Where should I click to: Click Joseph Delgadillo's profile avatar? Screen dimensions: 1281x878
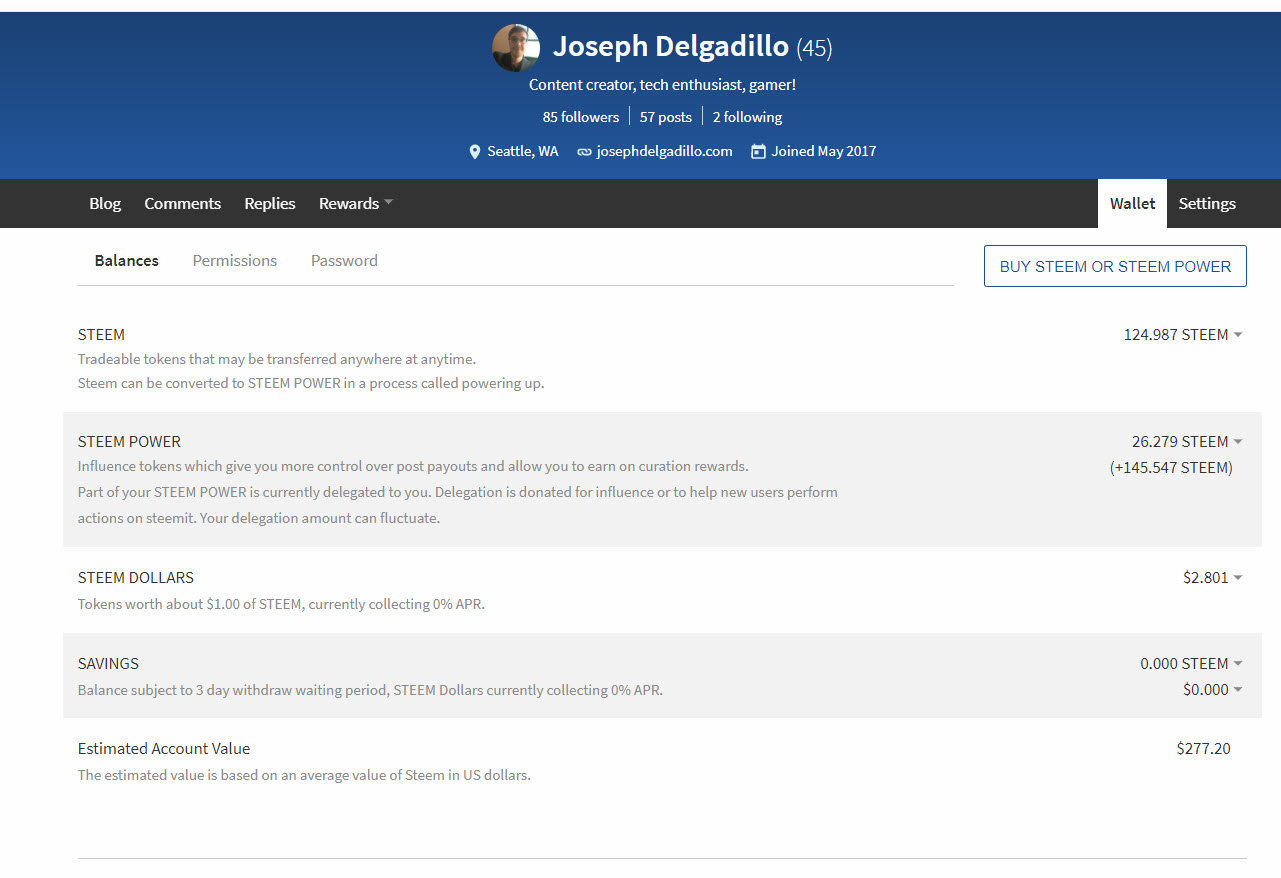516,48
